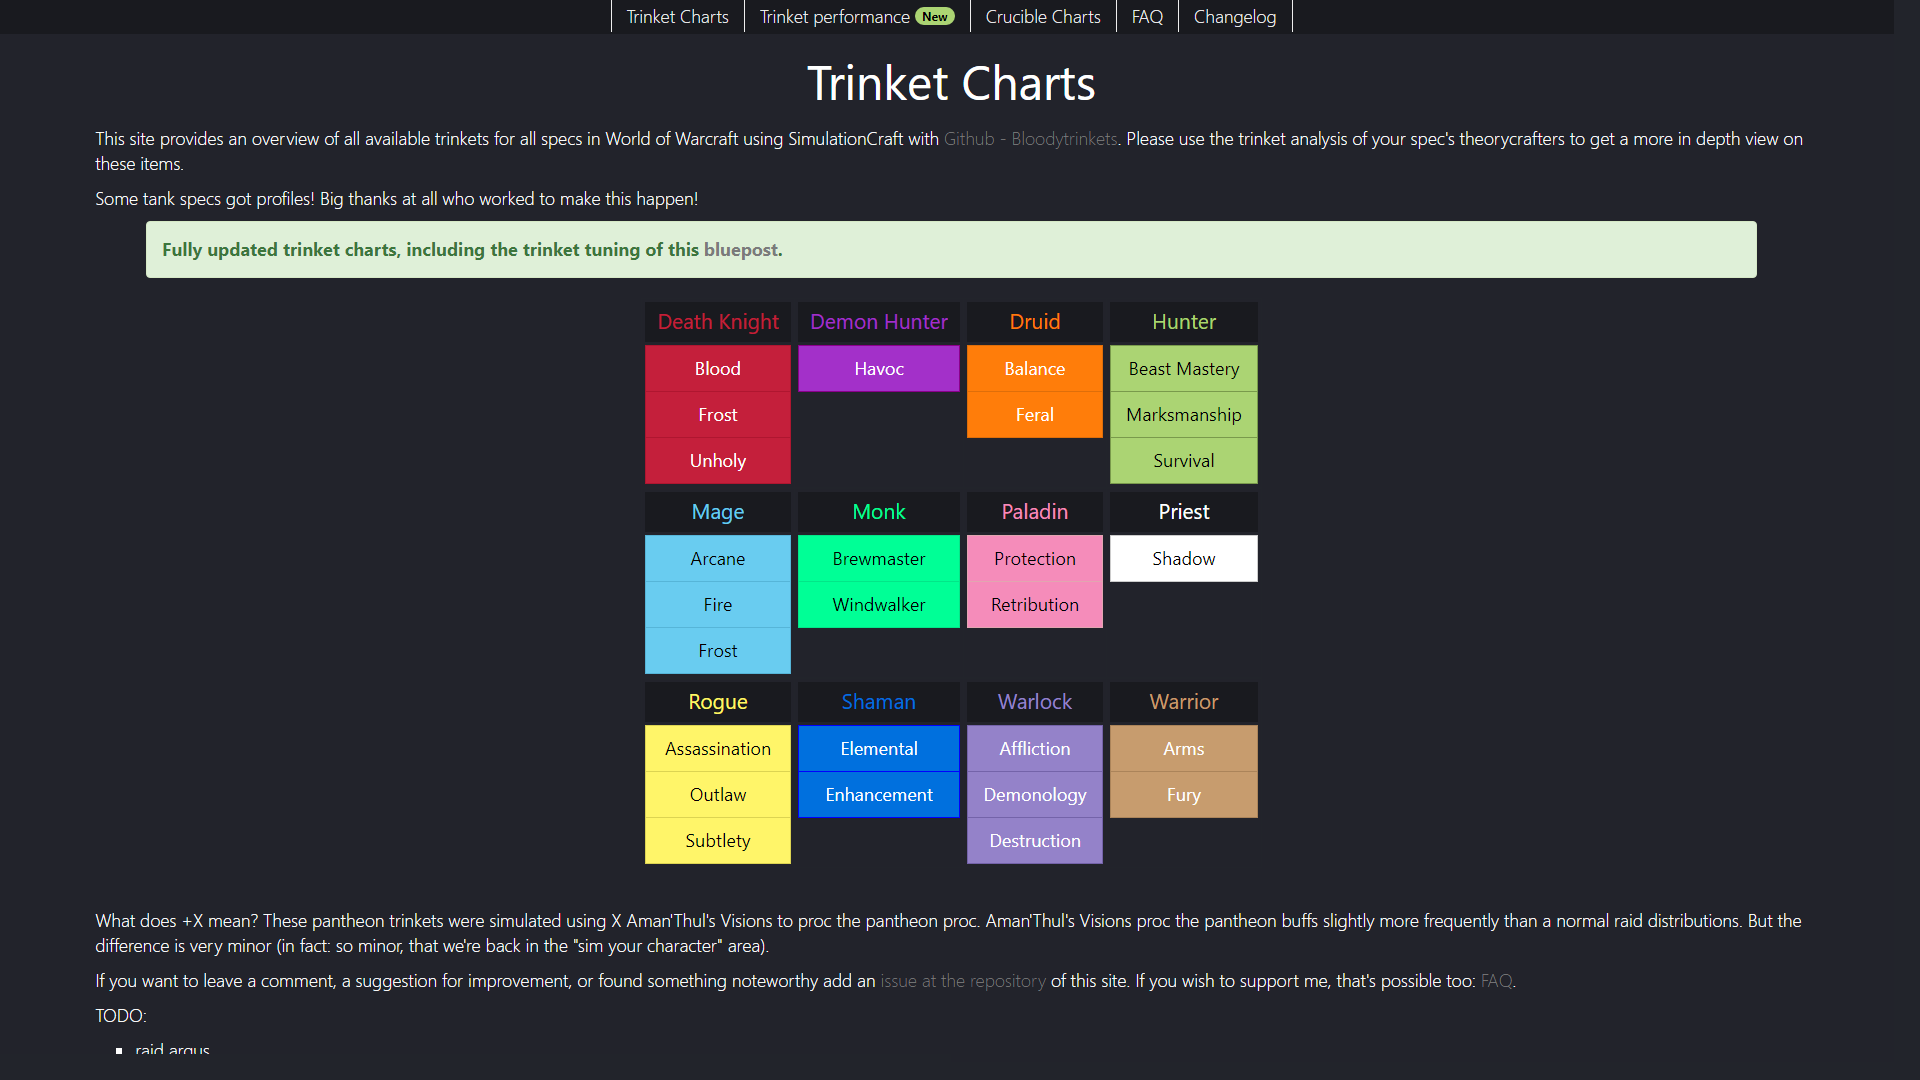Screen dimensions: 1920x1080
Task: Click the Mage class header
Action: click(718, 512)
